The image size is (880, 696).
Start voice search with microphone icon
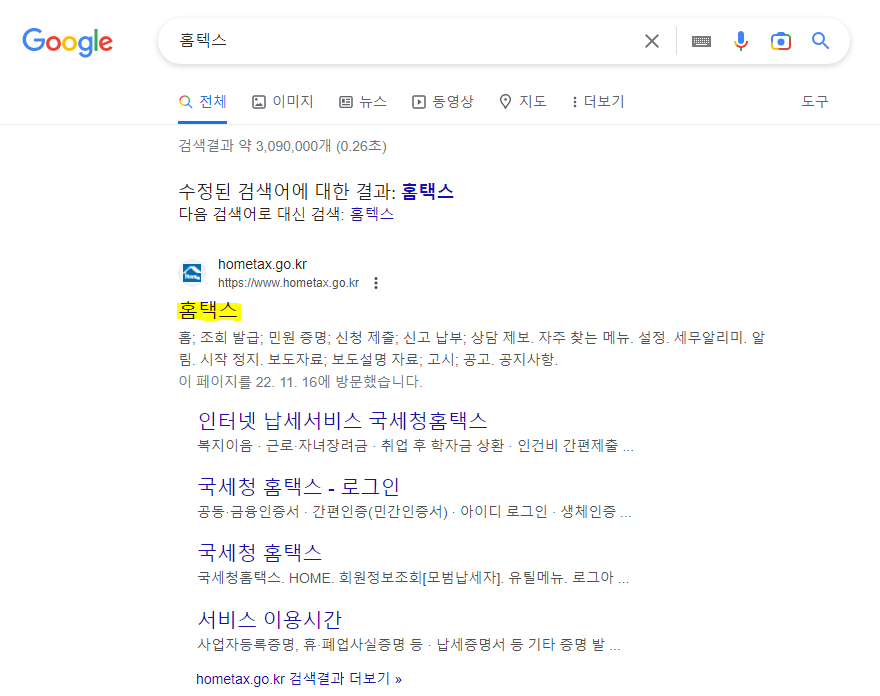pyautogui.click(x=741, y=41)
